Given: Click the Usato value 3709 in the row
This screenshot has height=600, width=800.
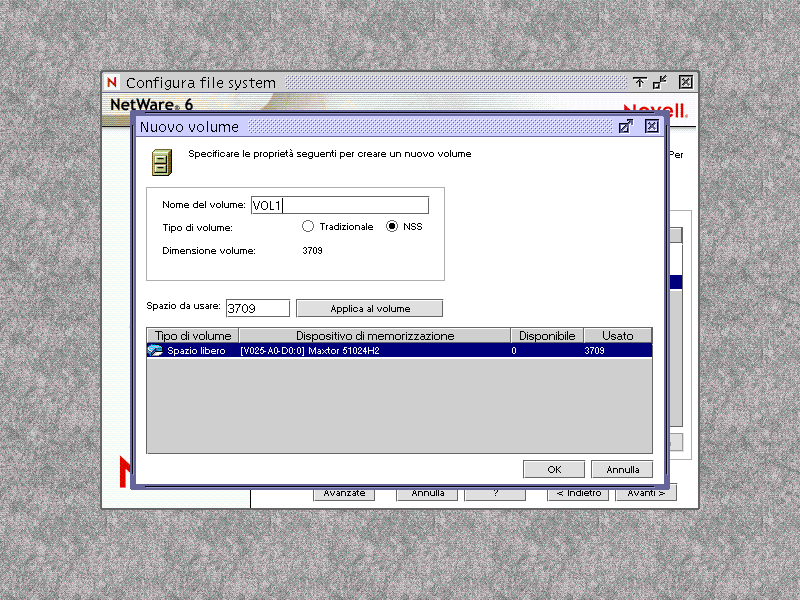Looking at the screenshot, I should [594, 351].
